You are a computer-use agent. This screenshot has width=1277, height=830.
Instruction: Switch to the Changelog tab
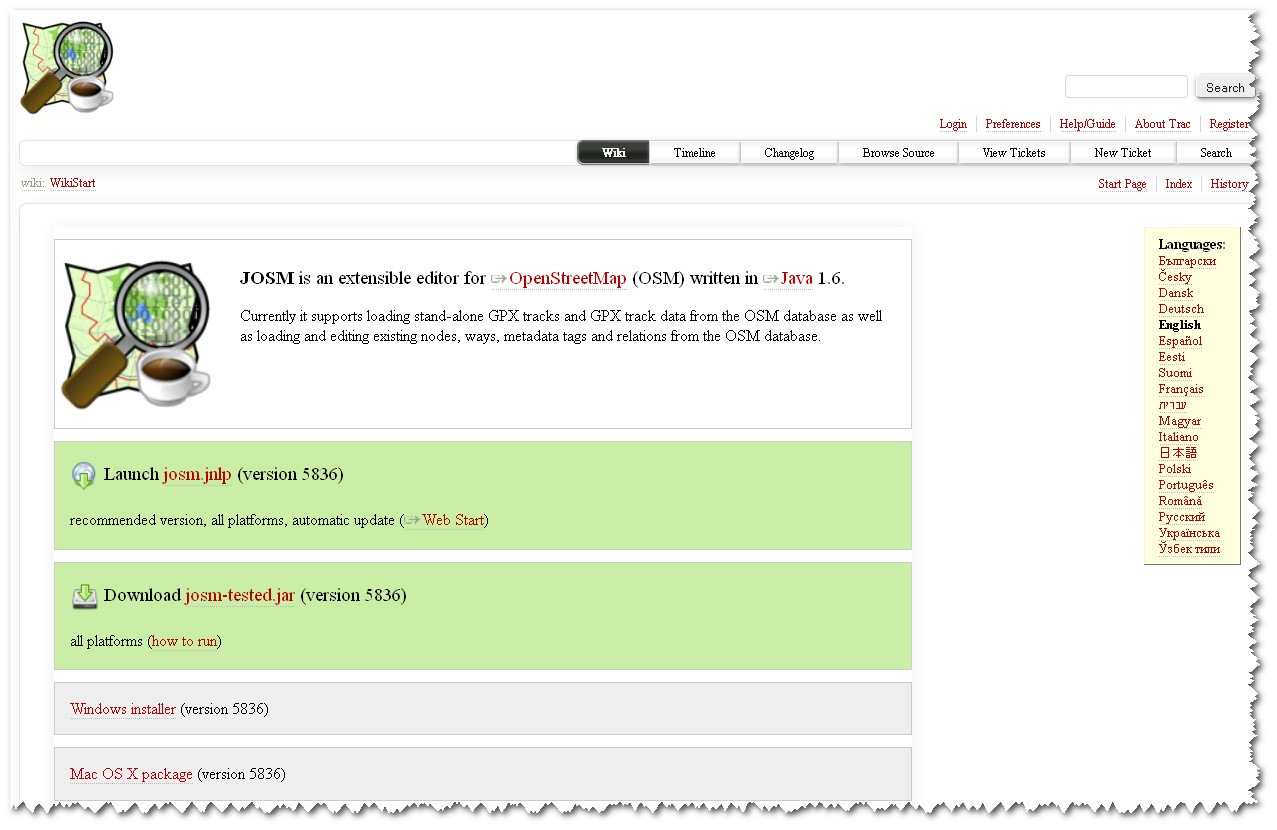point(789,153)
